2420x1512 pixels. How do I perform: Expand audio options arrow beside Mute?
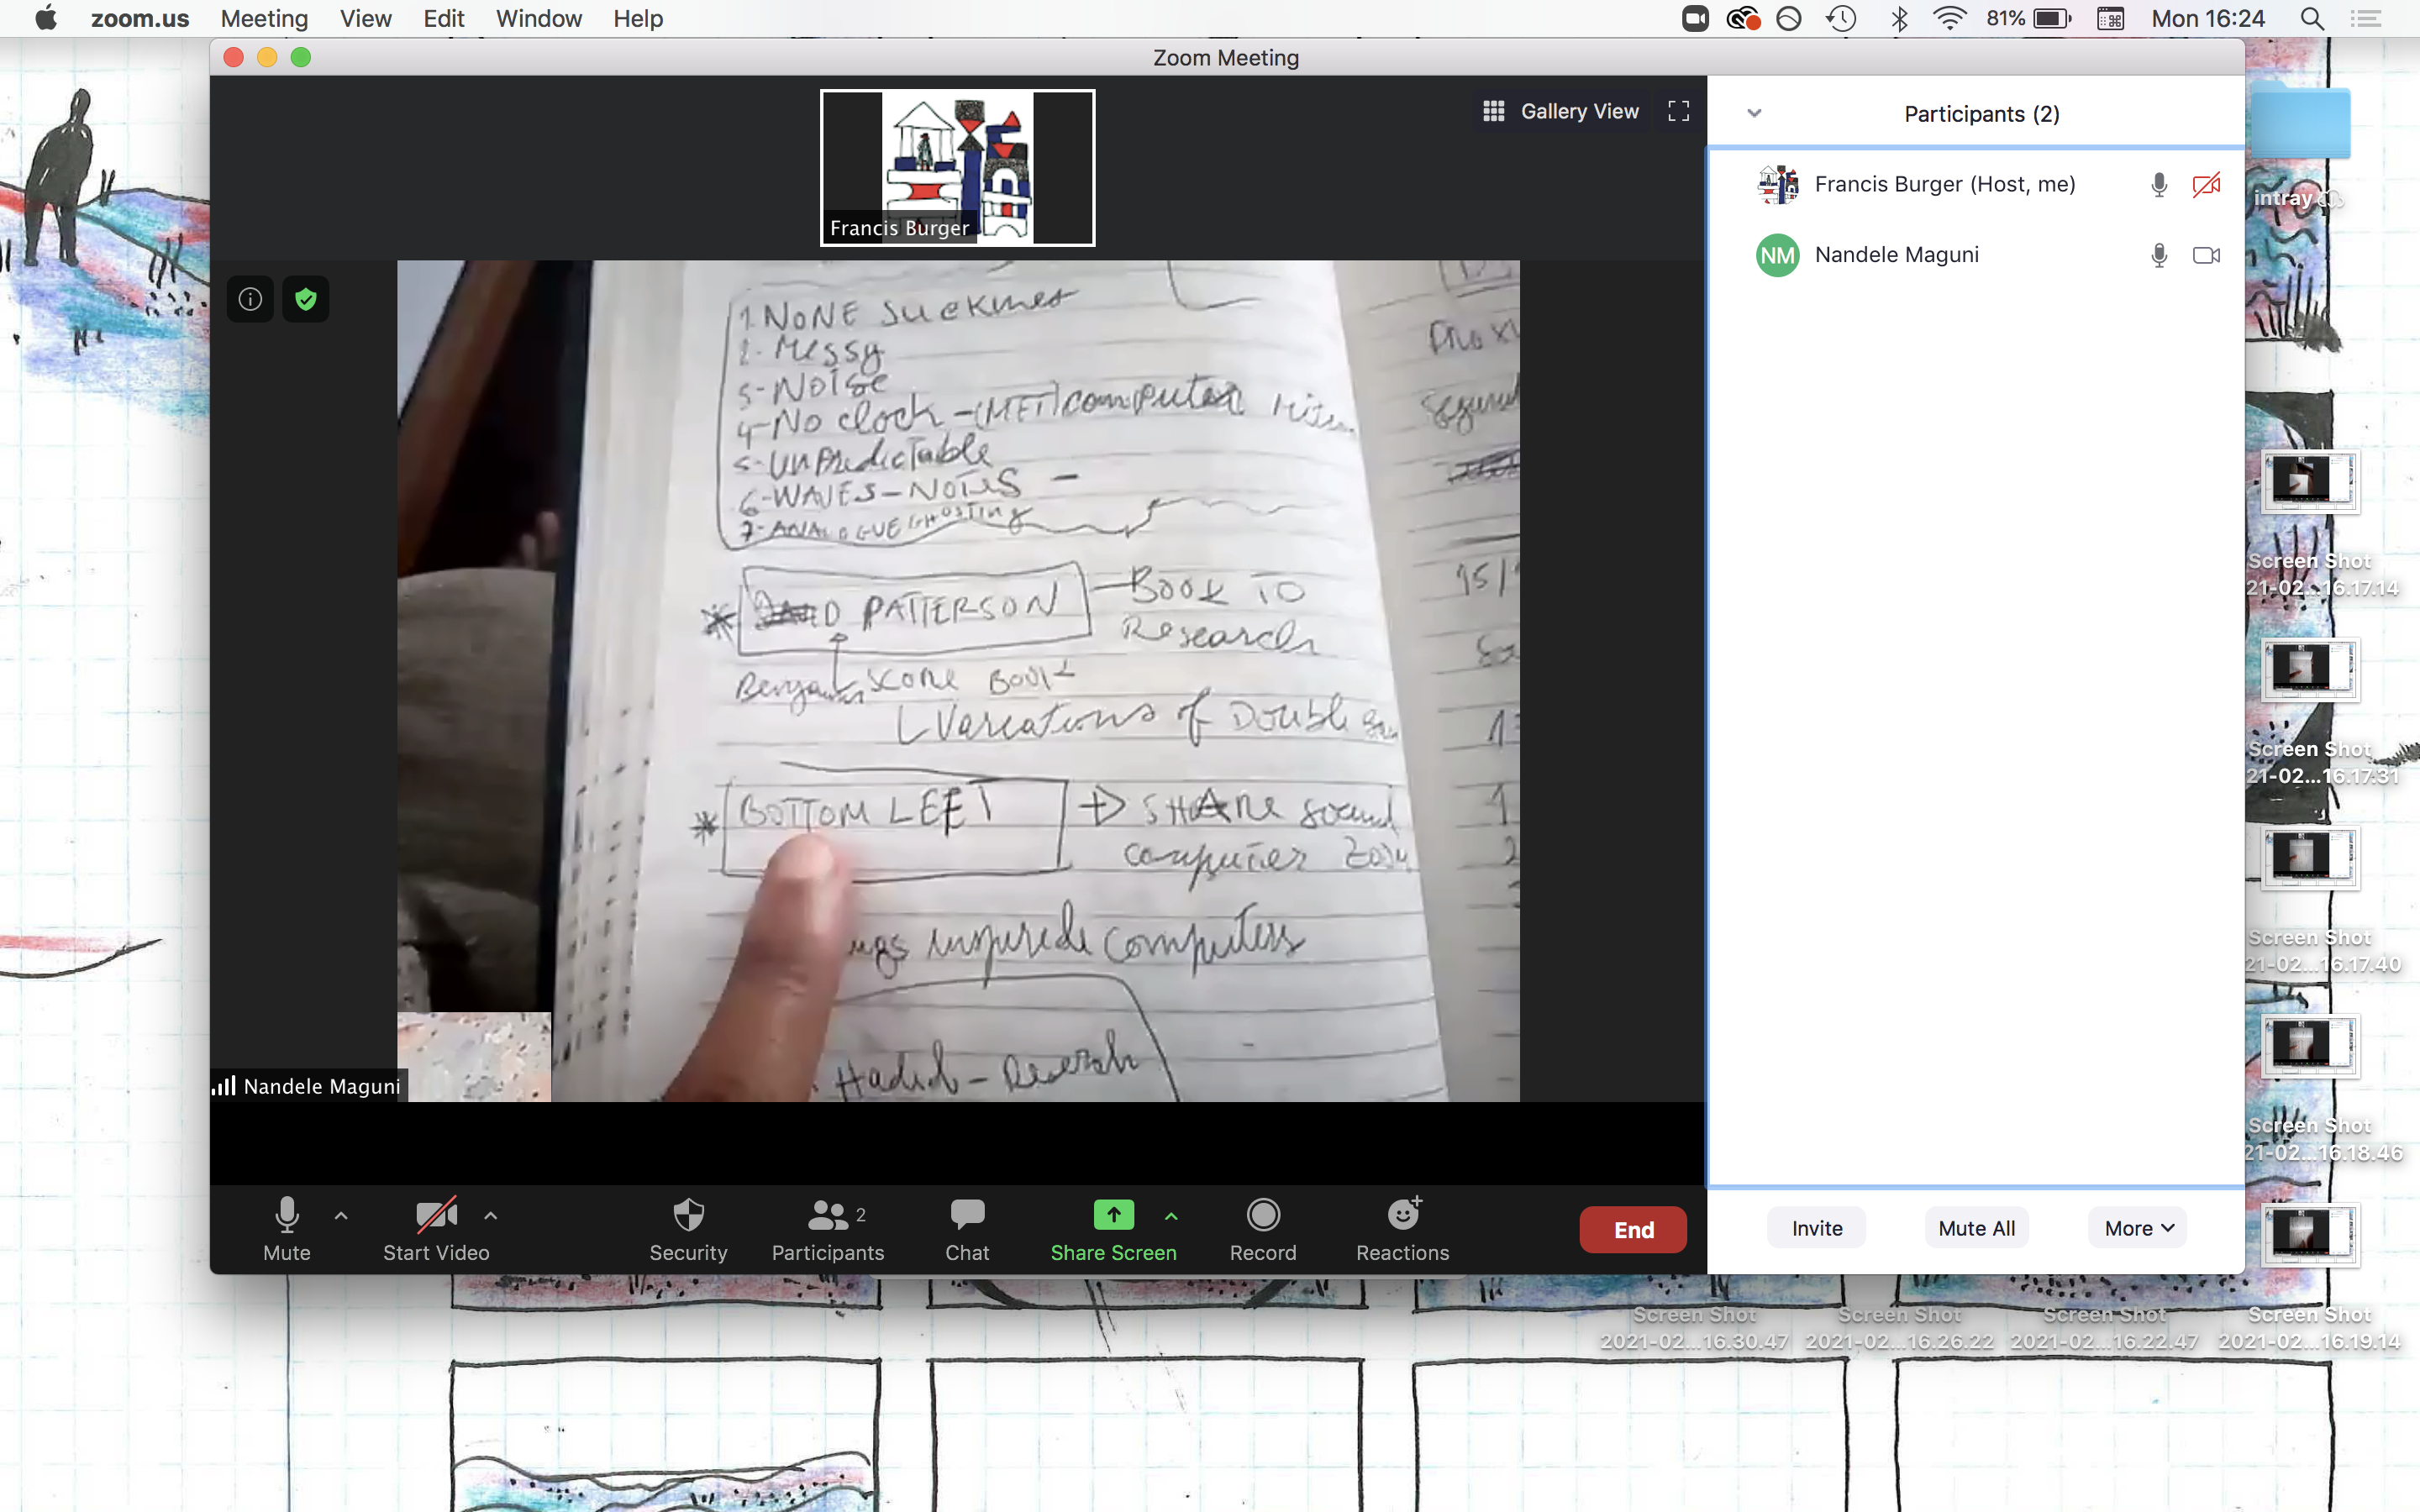341,1216
